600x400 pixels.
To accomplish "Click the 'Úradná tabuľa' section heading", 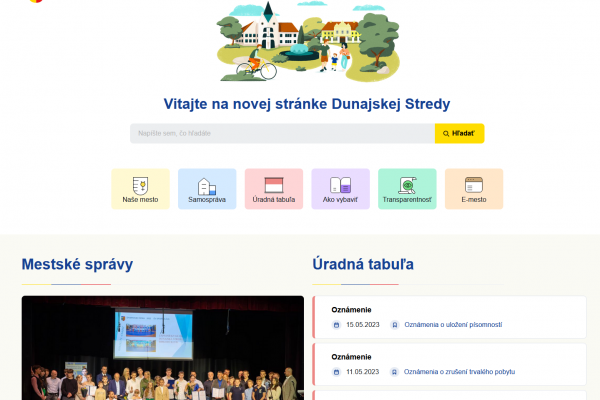I will [x=363, y=264].
